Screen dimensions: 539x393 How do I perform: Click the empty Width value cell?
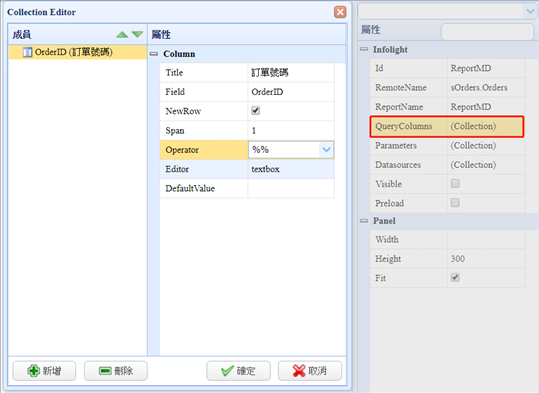[486, 239]
